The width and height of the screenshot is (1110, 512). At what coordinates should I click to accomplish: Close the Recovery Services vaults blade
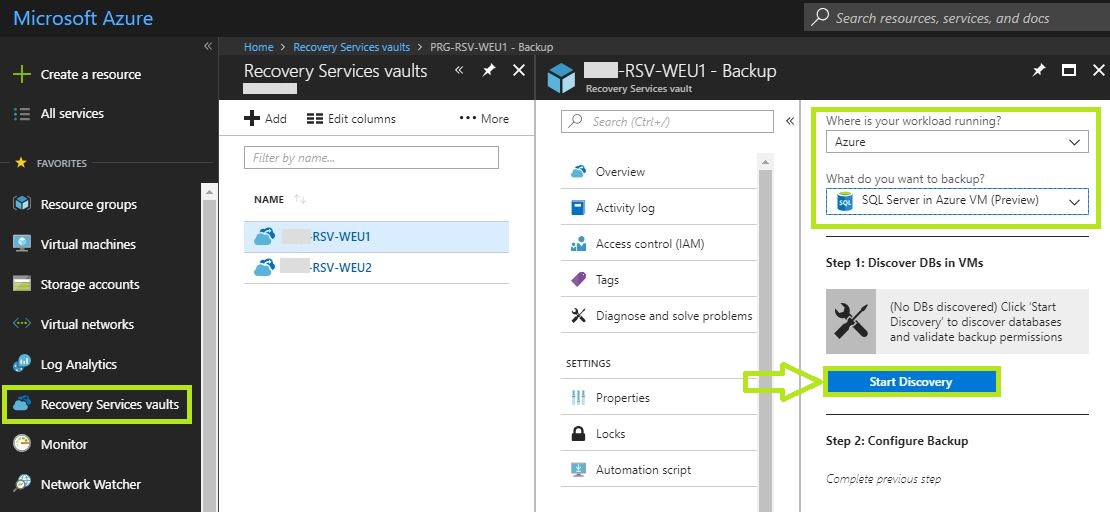pos(519,70)
